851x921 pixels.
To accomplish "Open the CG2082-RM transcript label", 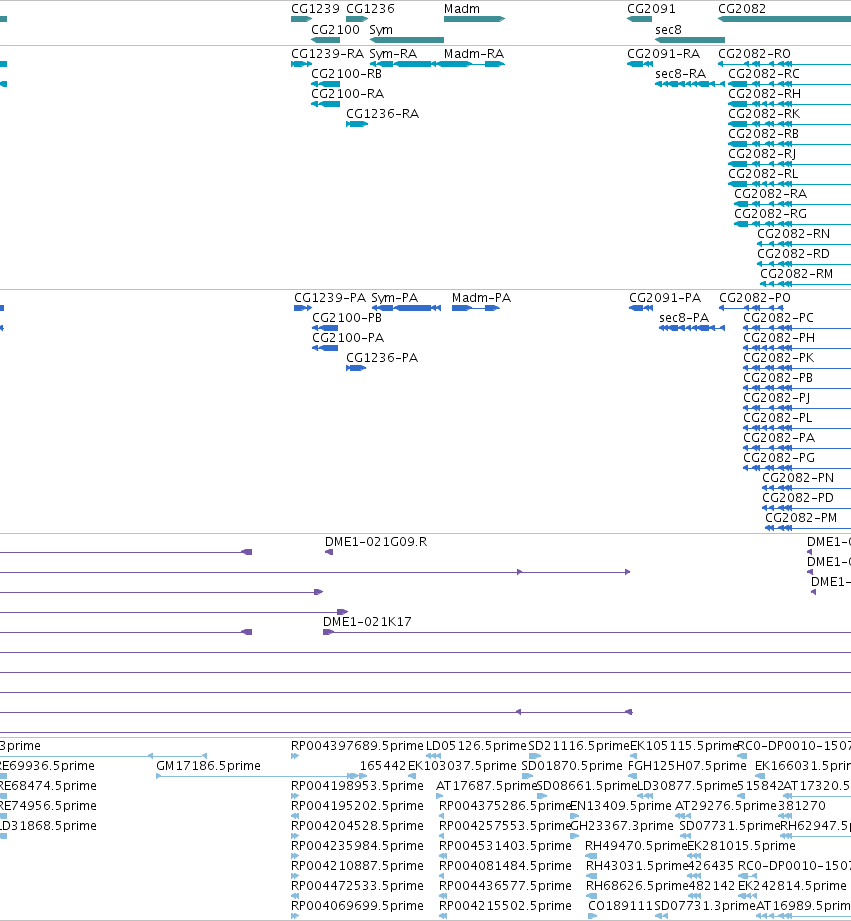I will 796,274.
